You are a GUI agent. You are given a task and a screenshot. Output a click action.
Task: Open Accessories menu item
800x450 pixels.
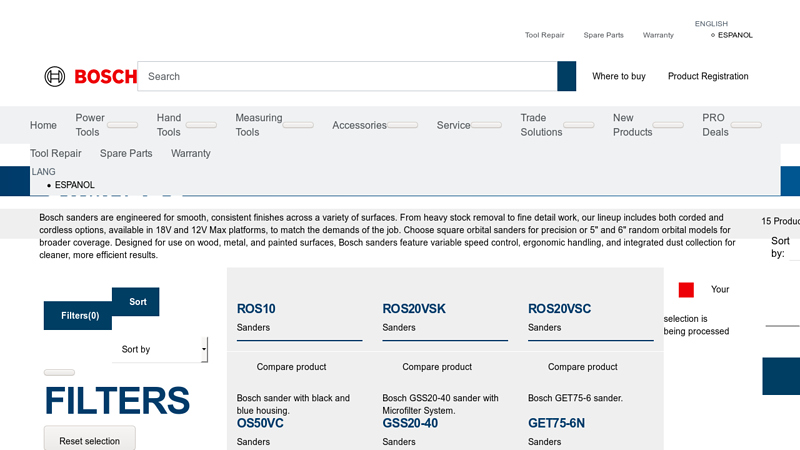[359, 125]
